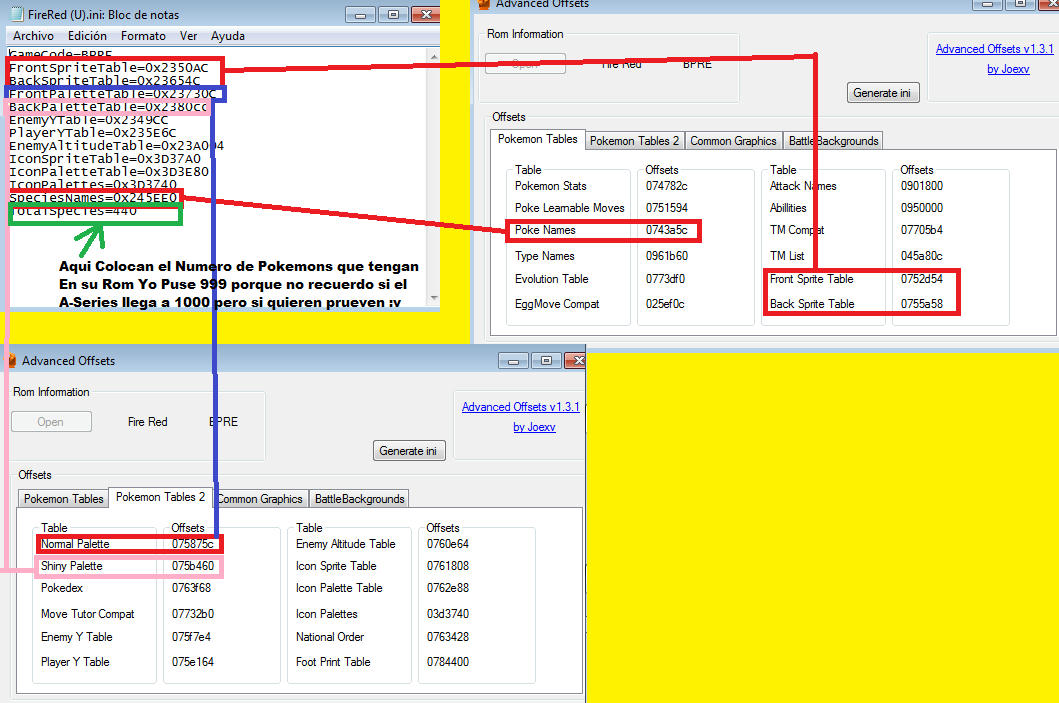
Task: Click the FrontSpriteTable=0x2350AC line in Notepad
Action: coord(109,68)
